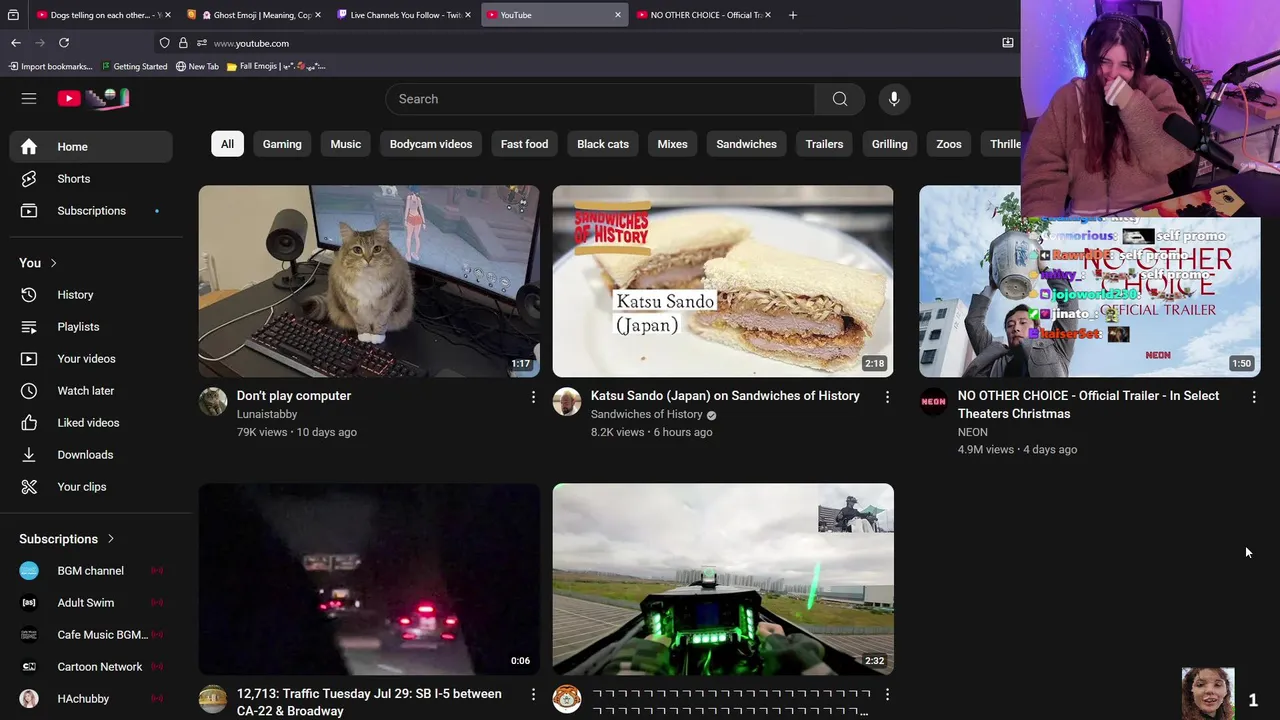Open History in sidebar
This screenshot has width=1280, height=720.
[x=91, y=295]
